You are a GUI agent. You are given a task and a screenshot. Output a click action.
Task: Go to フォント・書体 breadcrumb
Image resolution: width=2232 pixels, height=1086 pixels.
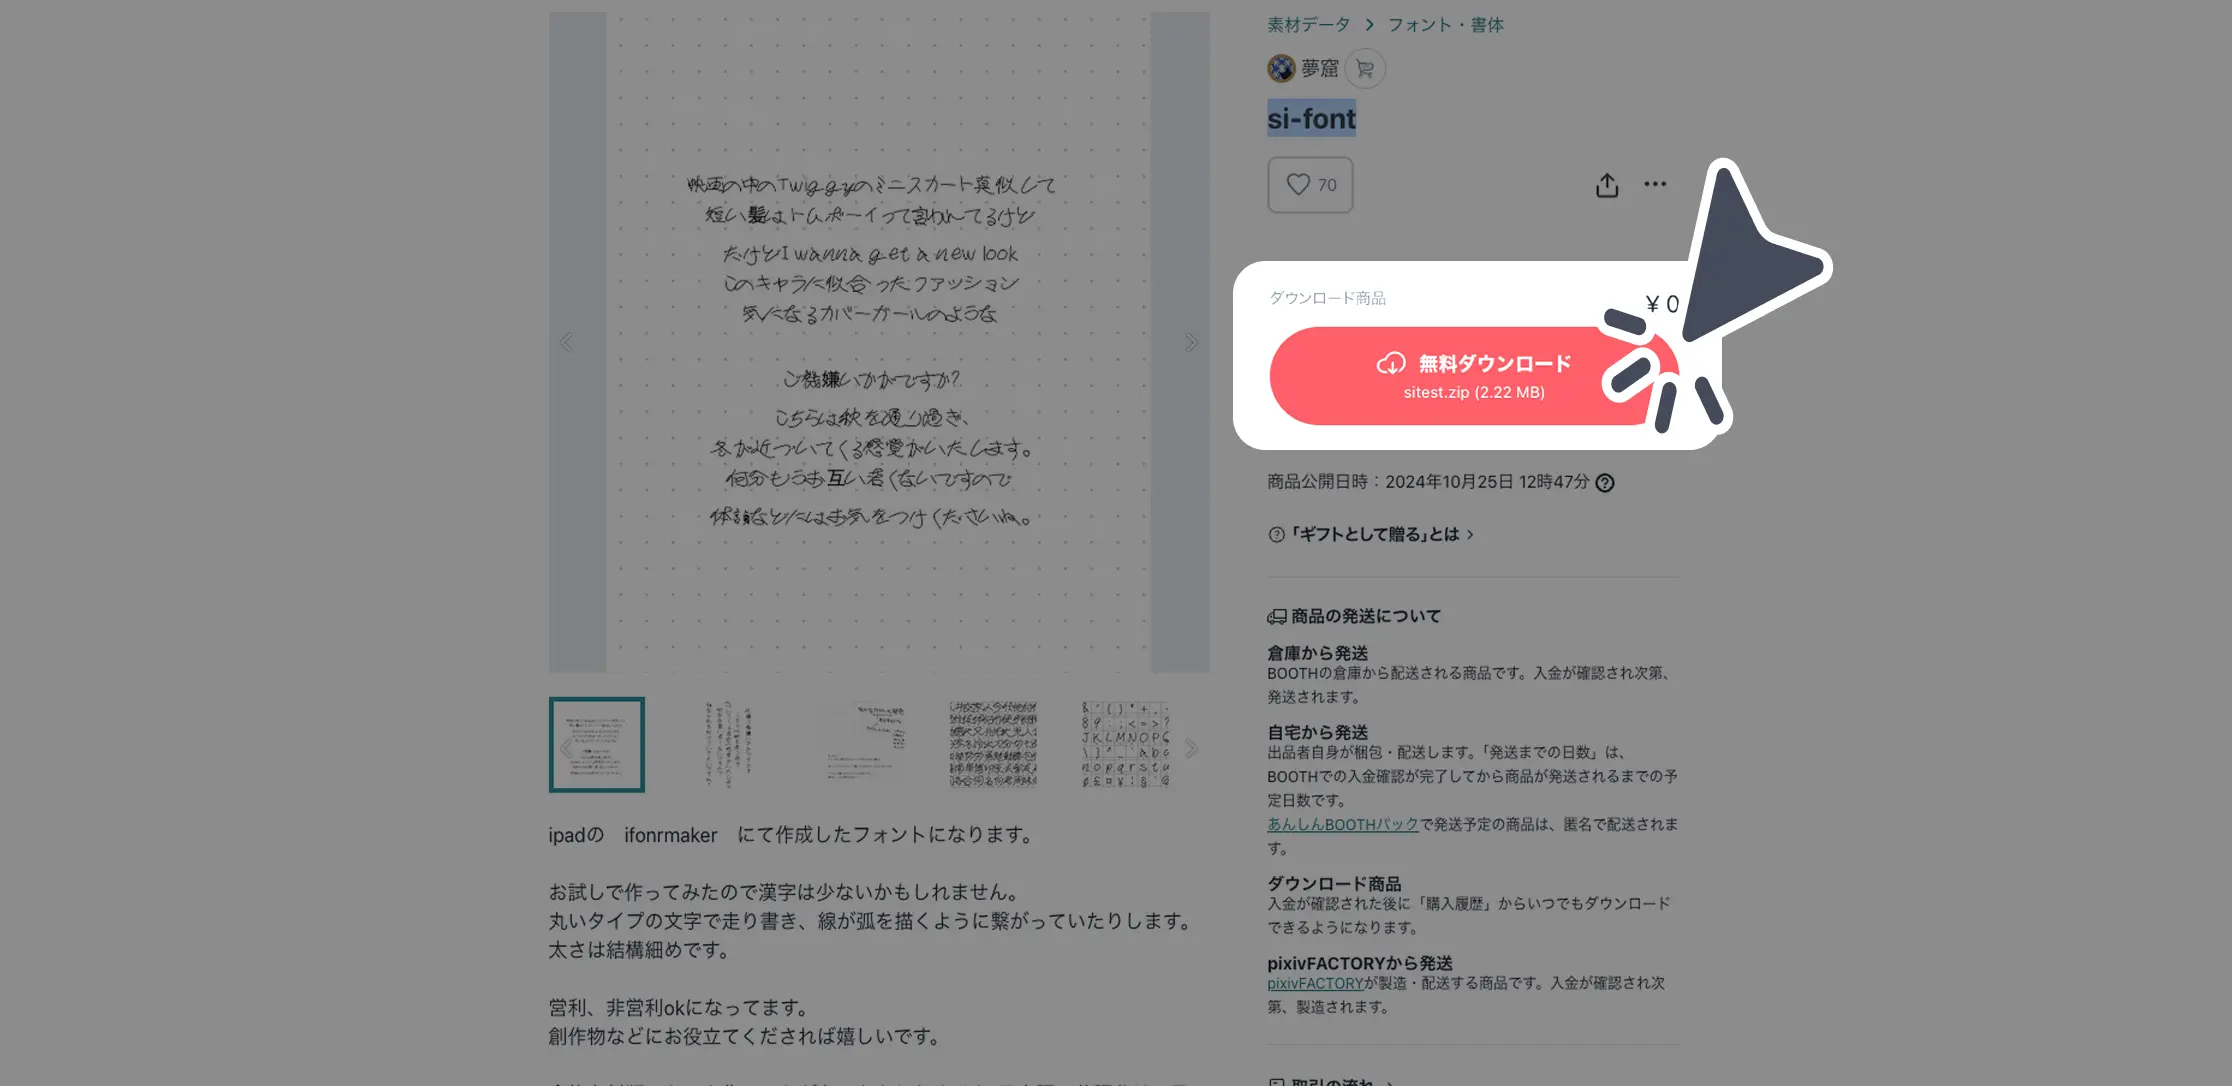1445,25
